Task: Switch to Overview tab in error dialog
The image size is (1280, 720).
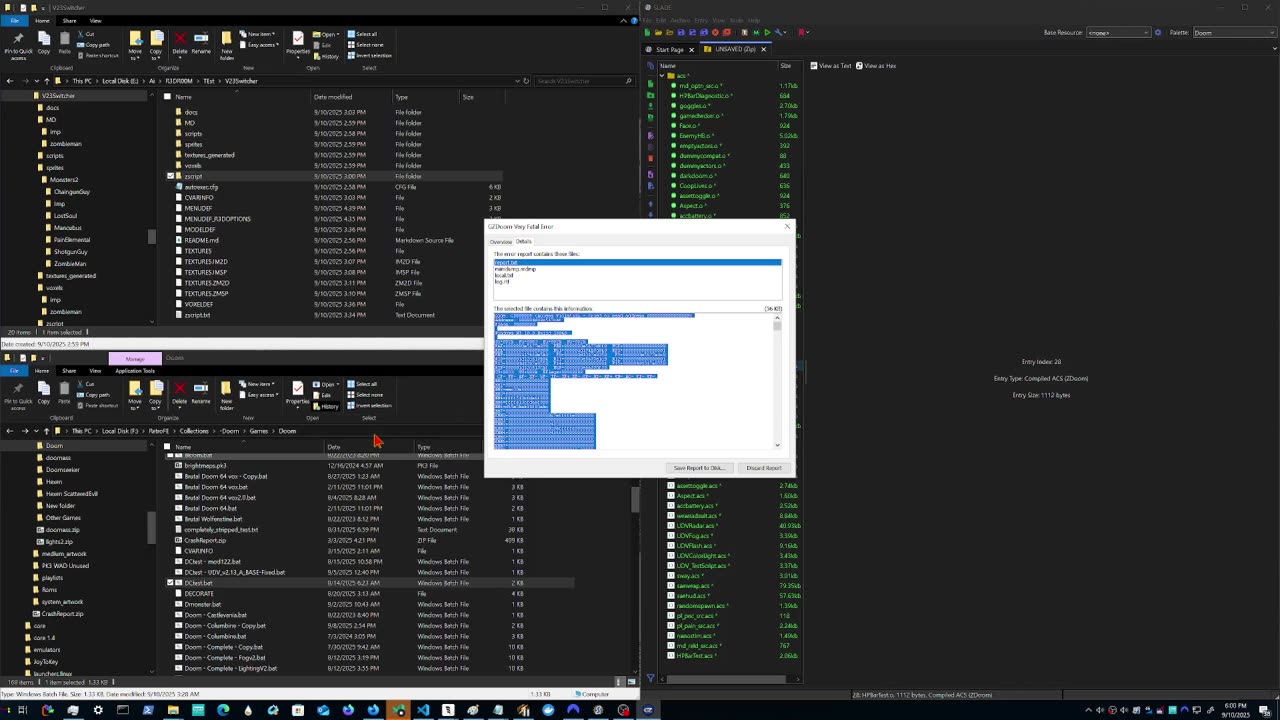Action: click(x=500, y=242)
